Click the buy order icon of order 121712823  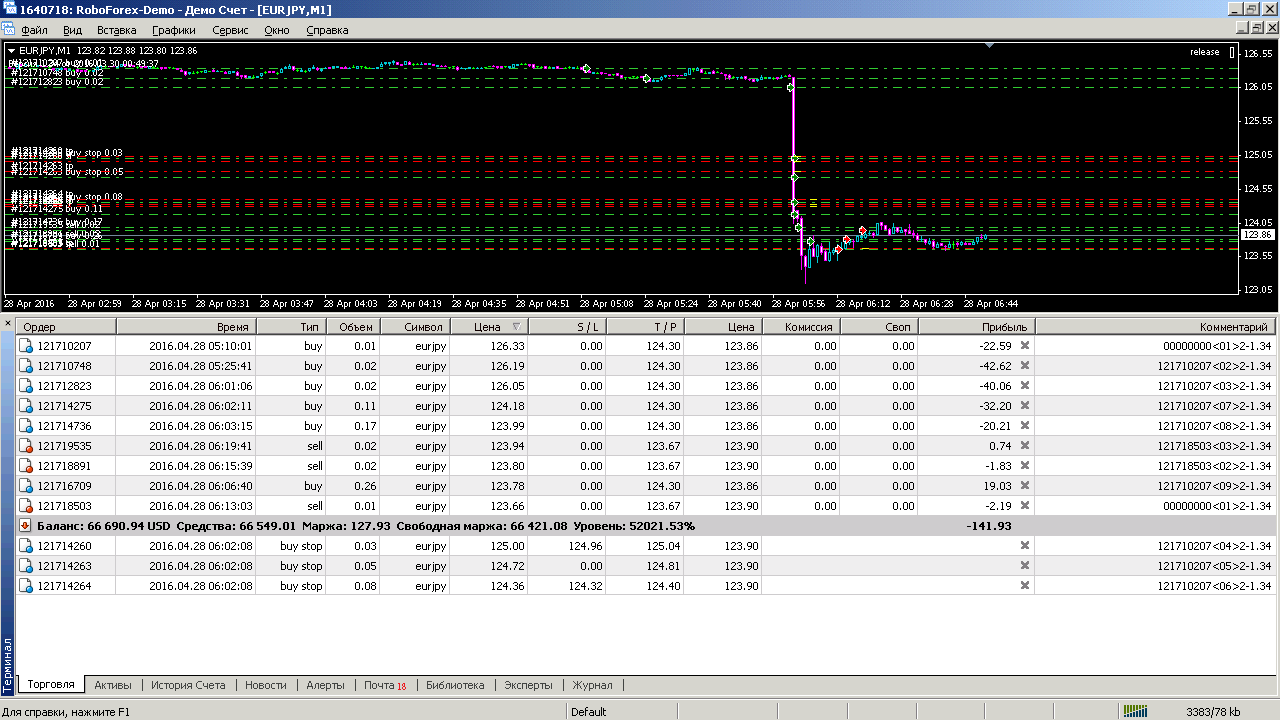[26, 386]
